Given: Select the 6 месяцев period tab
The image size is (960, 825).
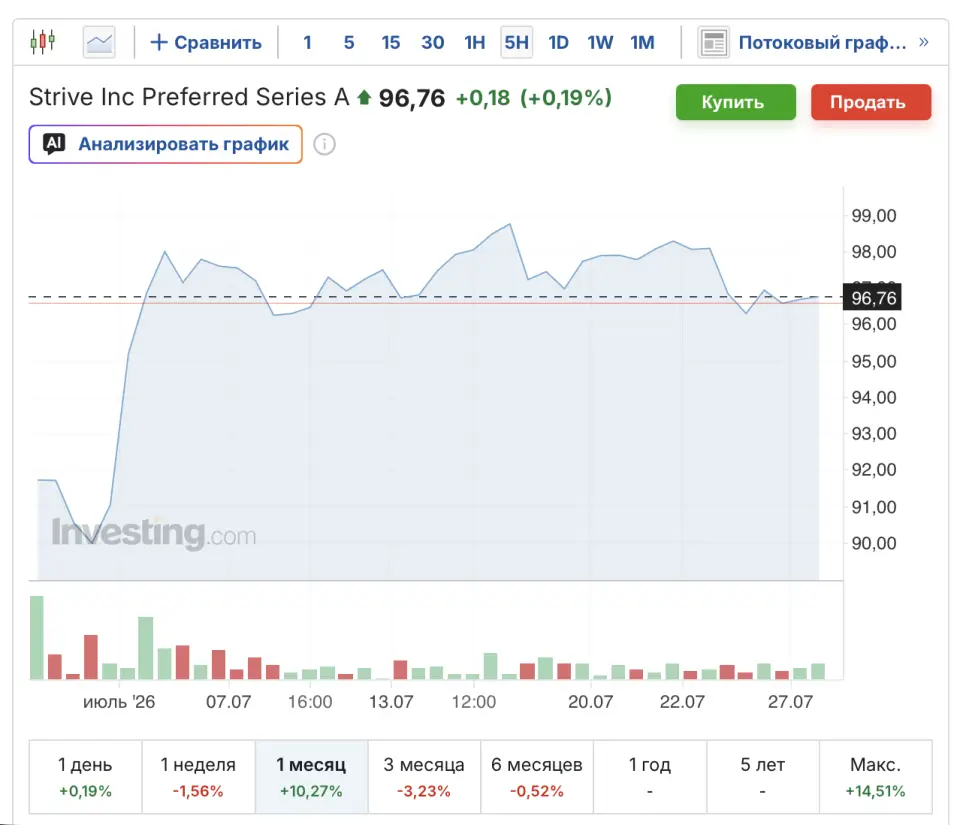Looking at the screenshot, I should tap(537, 777).
